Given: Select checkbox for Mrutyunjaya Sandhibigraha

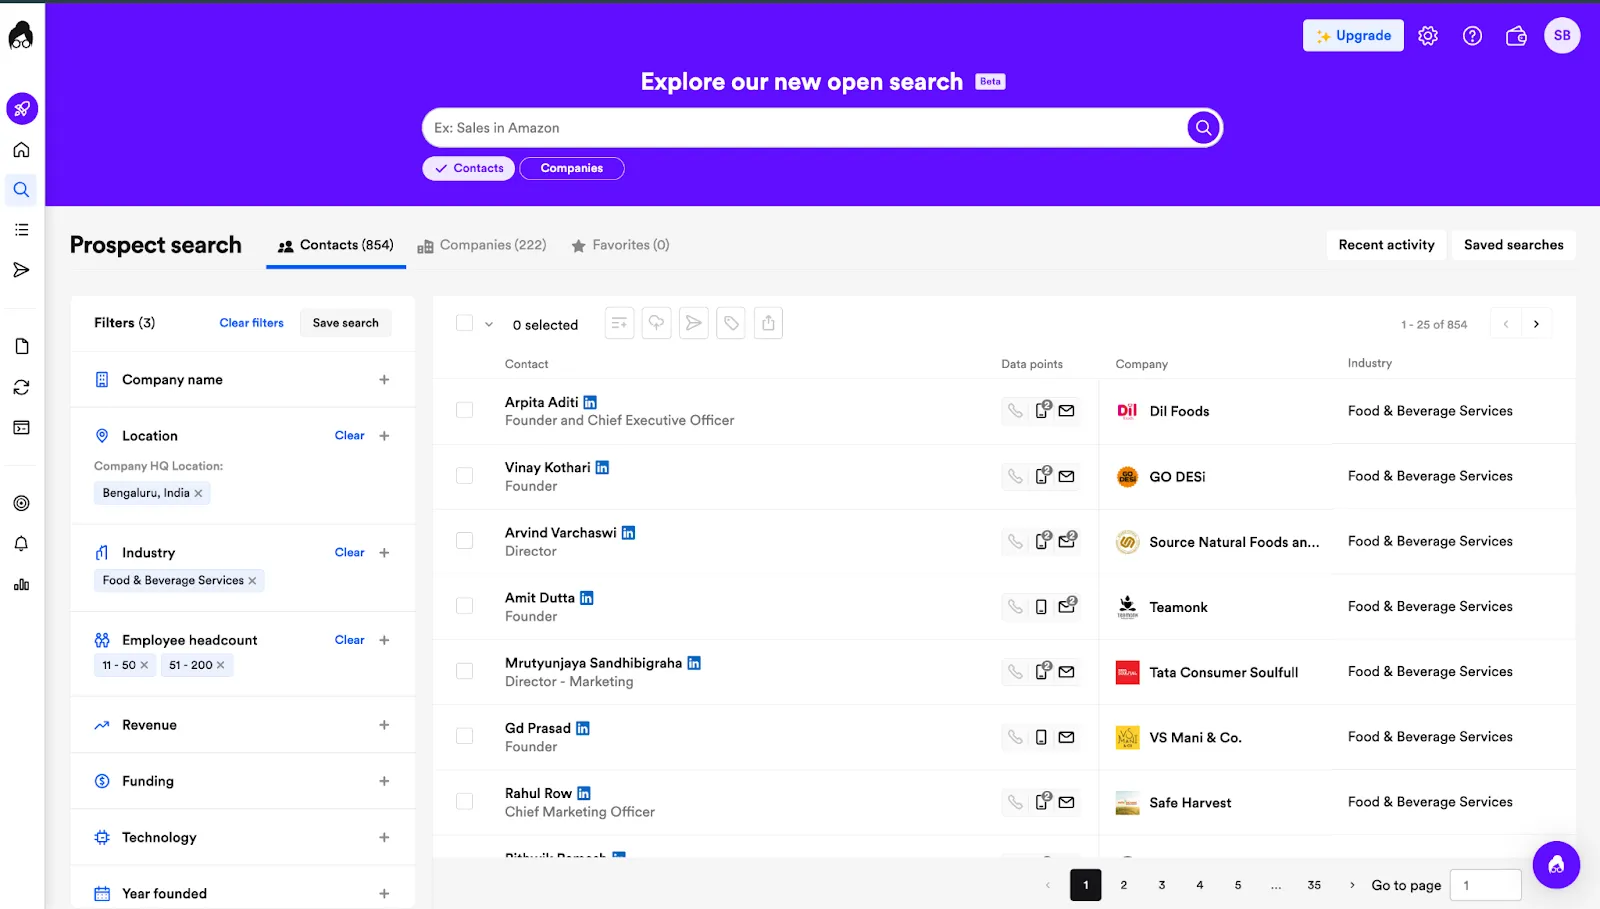Looking at the screenshot, I should coord(464,671).
